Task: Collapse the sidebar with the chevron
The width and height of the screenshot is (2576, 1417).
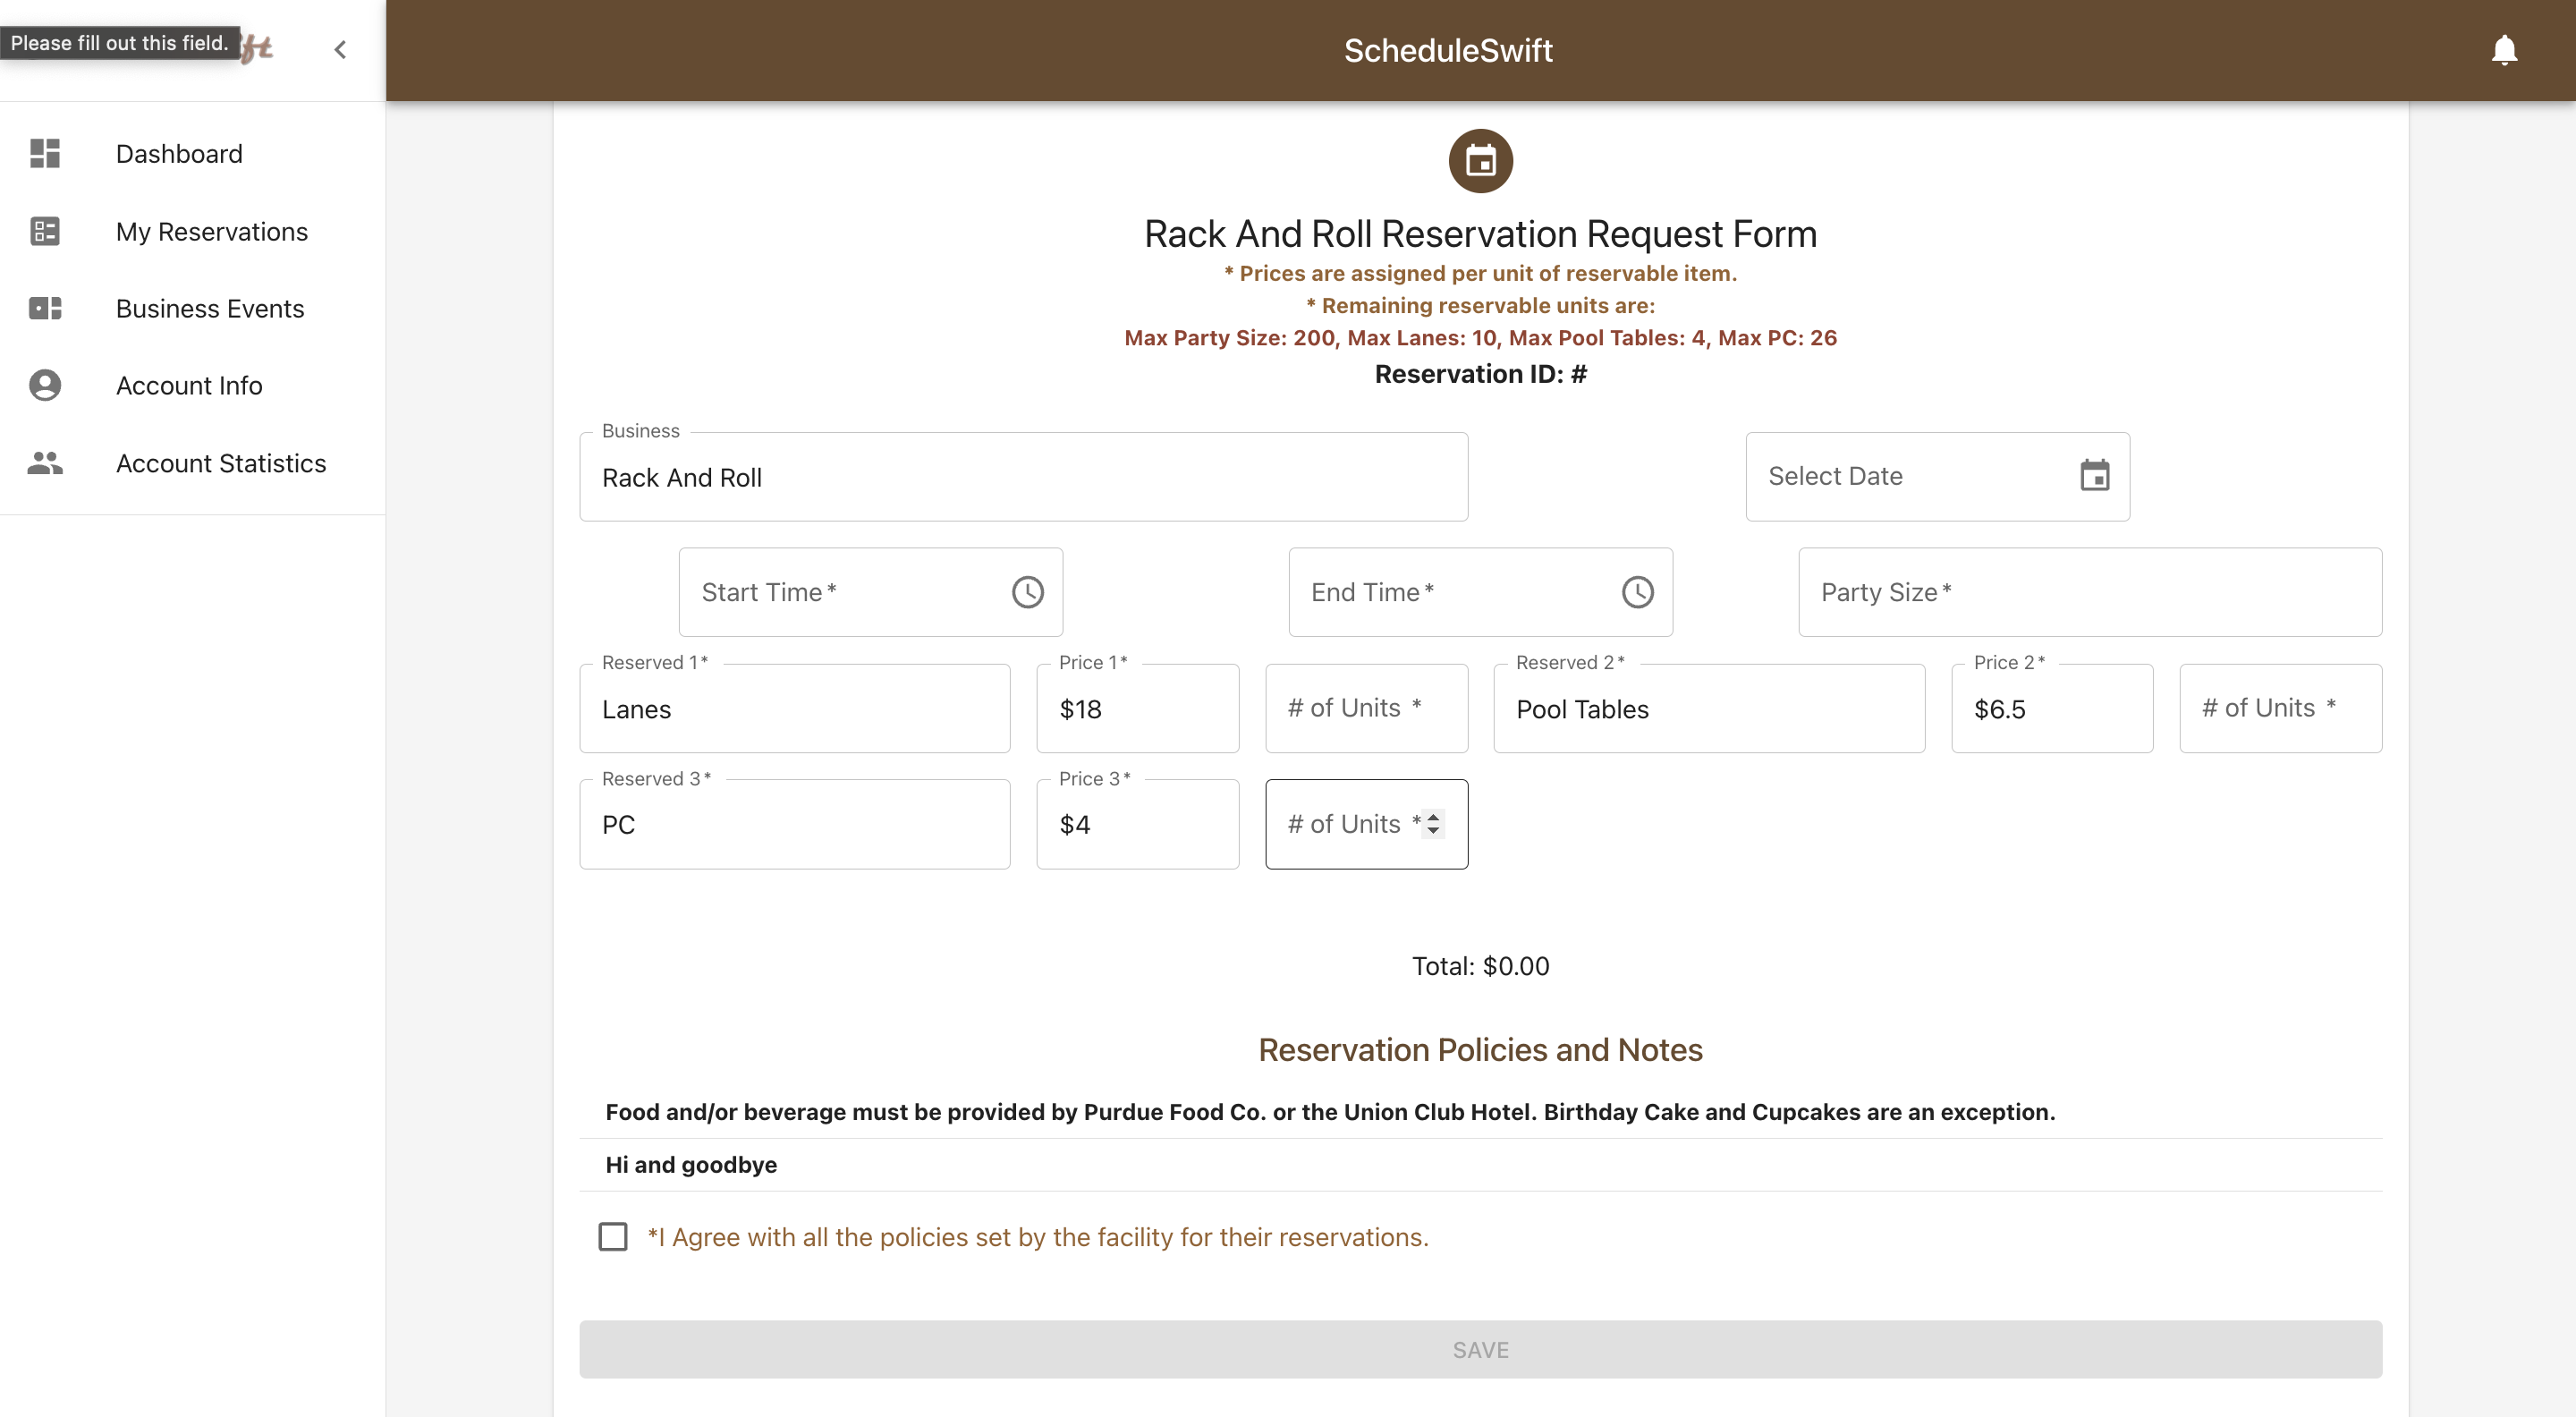Action: tap(340, 49)
